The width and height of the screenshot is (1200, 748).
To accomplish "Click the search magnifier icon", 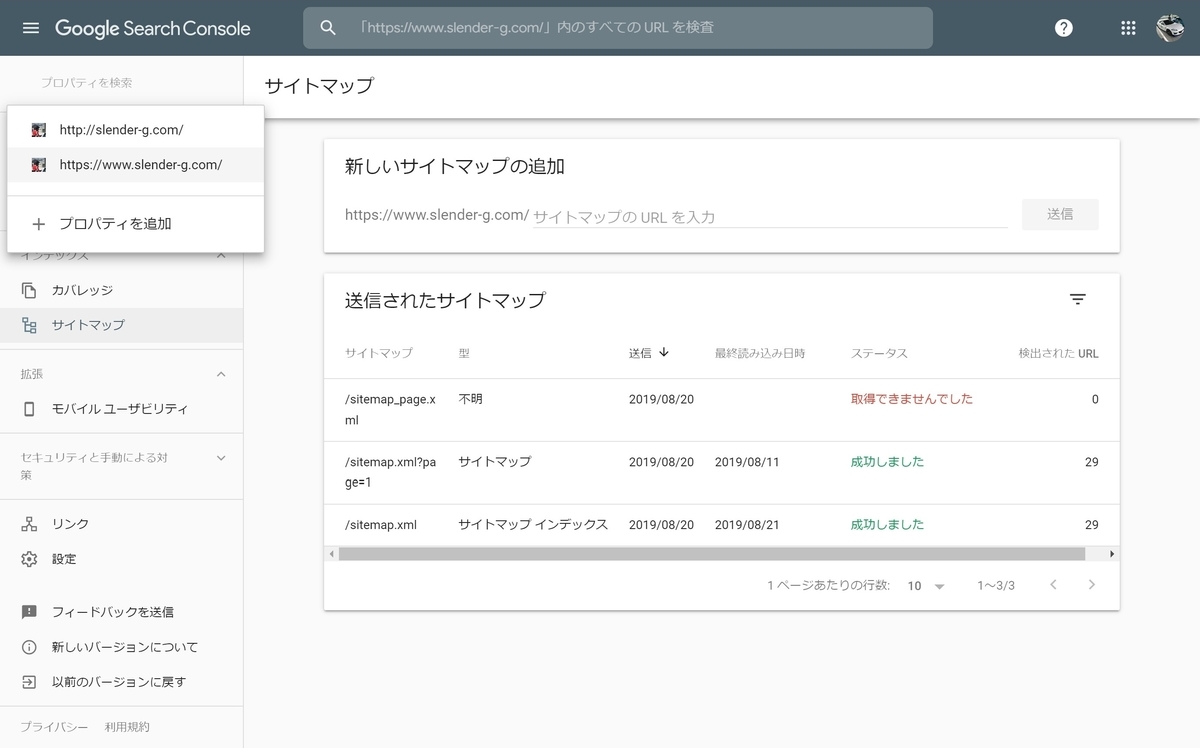I will (328, 28).
